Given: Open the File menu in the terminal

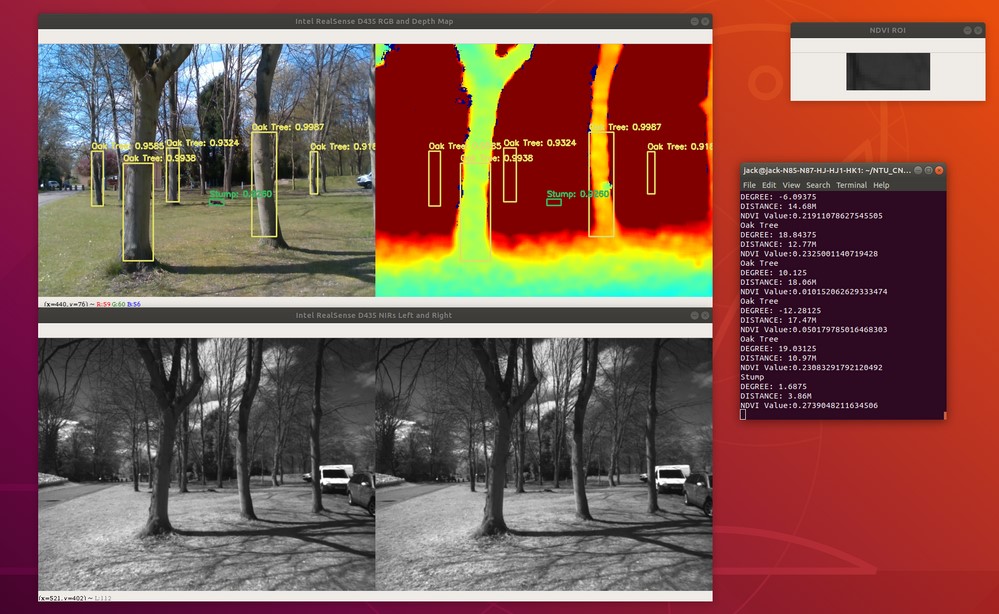Looking at the screenshot, I should coord(749,185).
